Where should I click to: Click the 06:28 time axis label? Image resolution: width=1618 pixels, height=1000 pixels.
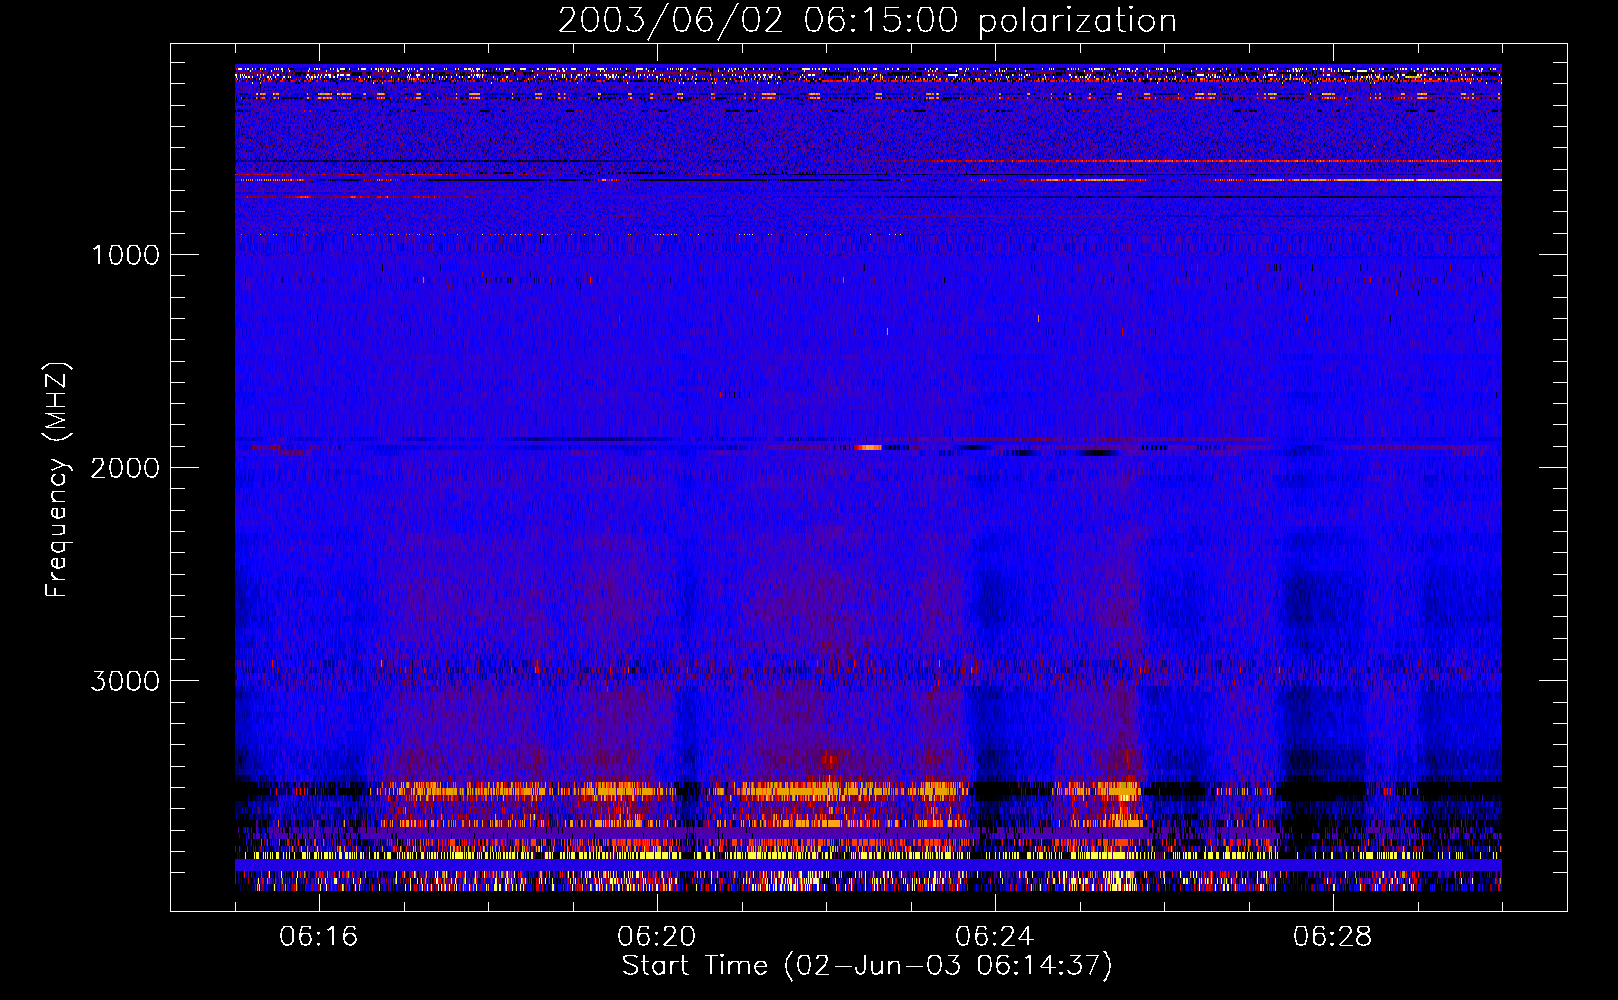[x=1333, y=937]
